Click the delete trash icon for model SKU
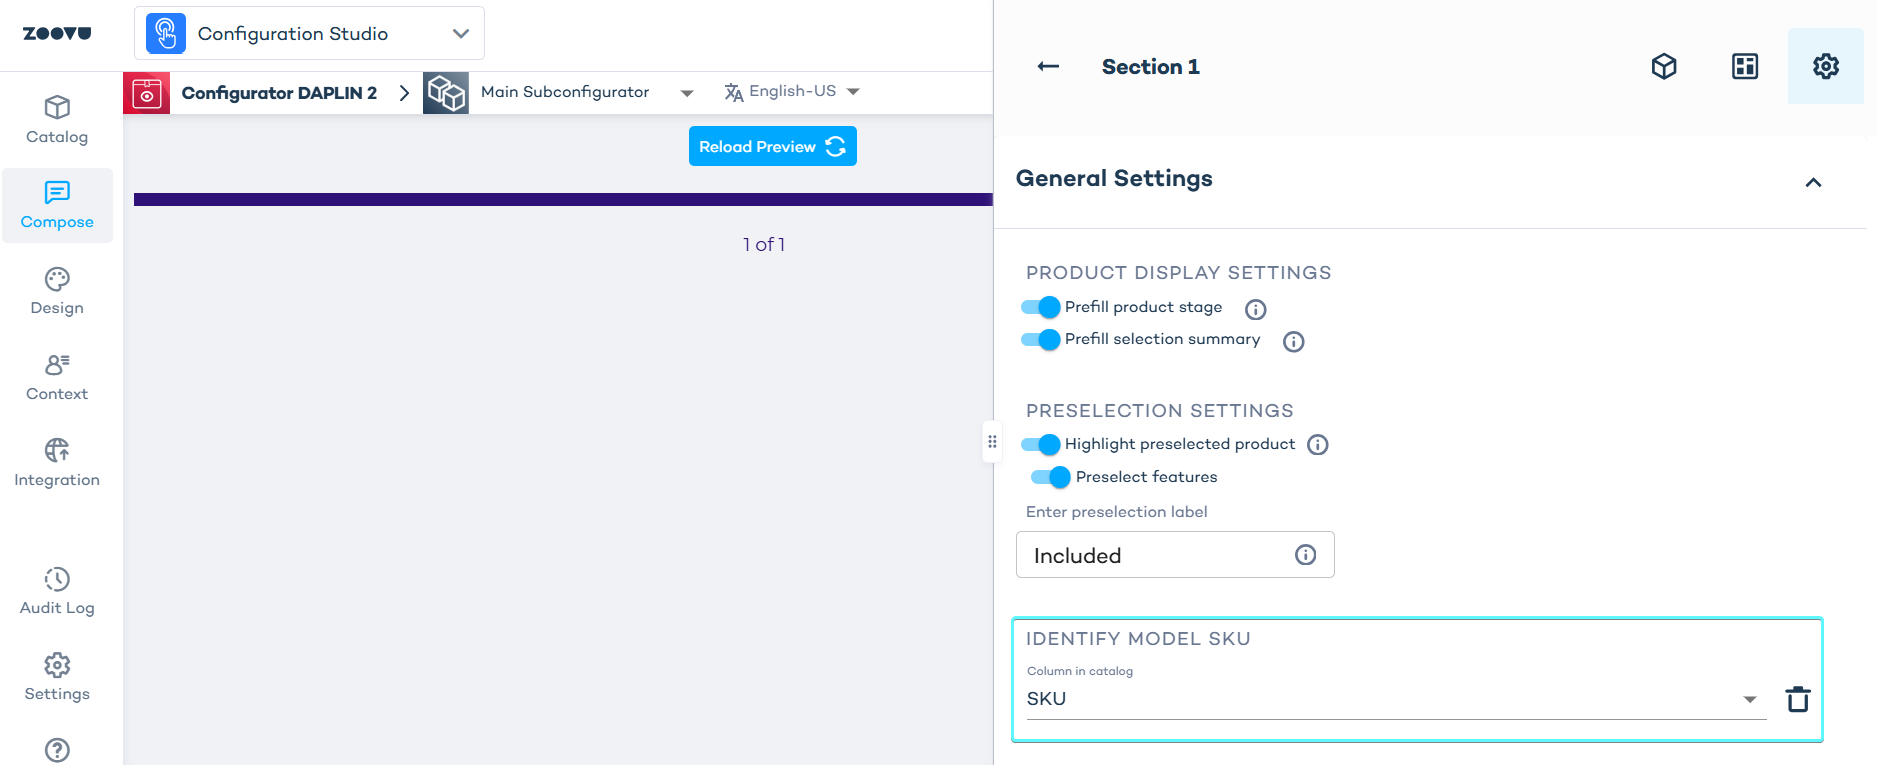This screenshot has height=765, width=1877. pyautogui.click(x=1798, y=699)
